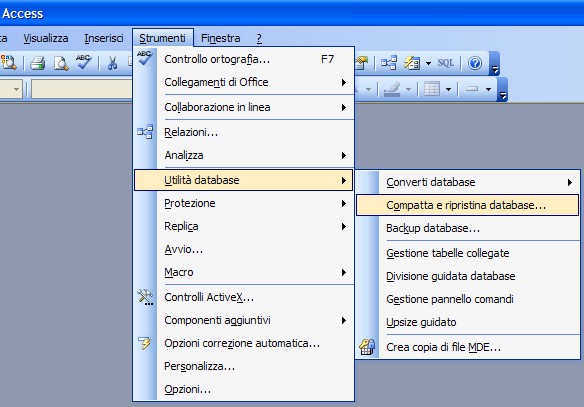Click the Print icon in the toolbar
Viewport: 584px width, 407px height.
(38, 63)
